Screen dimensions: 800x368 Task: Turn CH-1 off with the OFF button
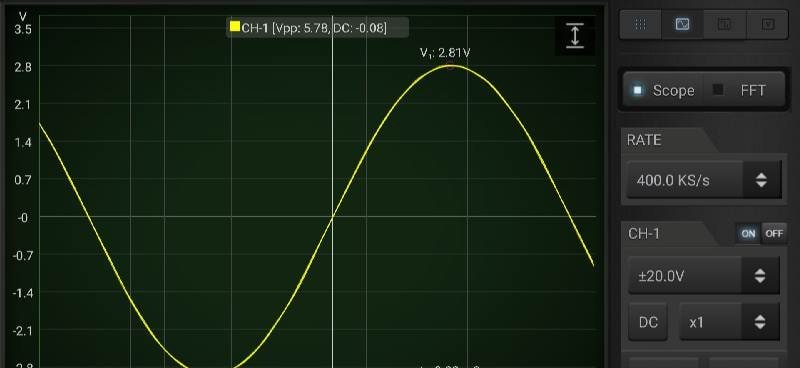[774, 233]
